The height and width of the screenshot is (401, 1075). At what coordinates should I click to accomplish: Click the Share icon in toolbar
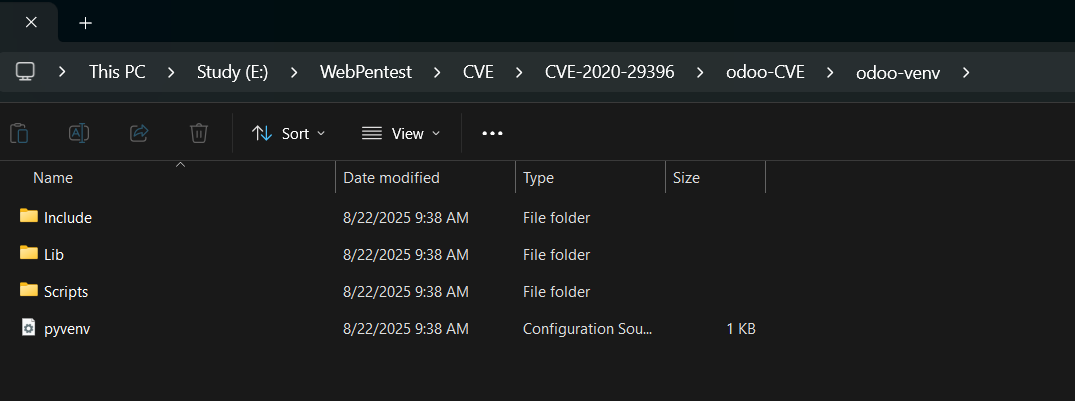(x=139, y=133)
